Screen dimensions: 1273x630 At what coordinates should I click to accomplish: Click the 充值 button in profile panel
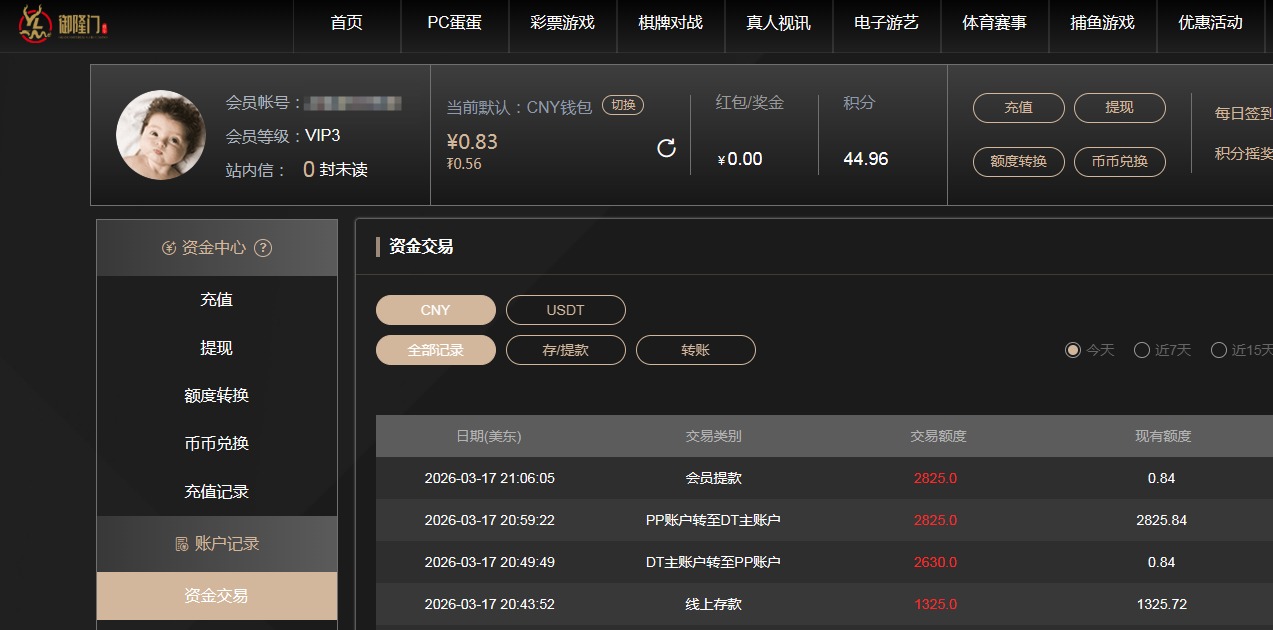(1018, 108)
